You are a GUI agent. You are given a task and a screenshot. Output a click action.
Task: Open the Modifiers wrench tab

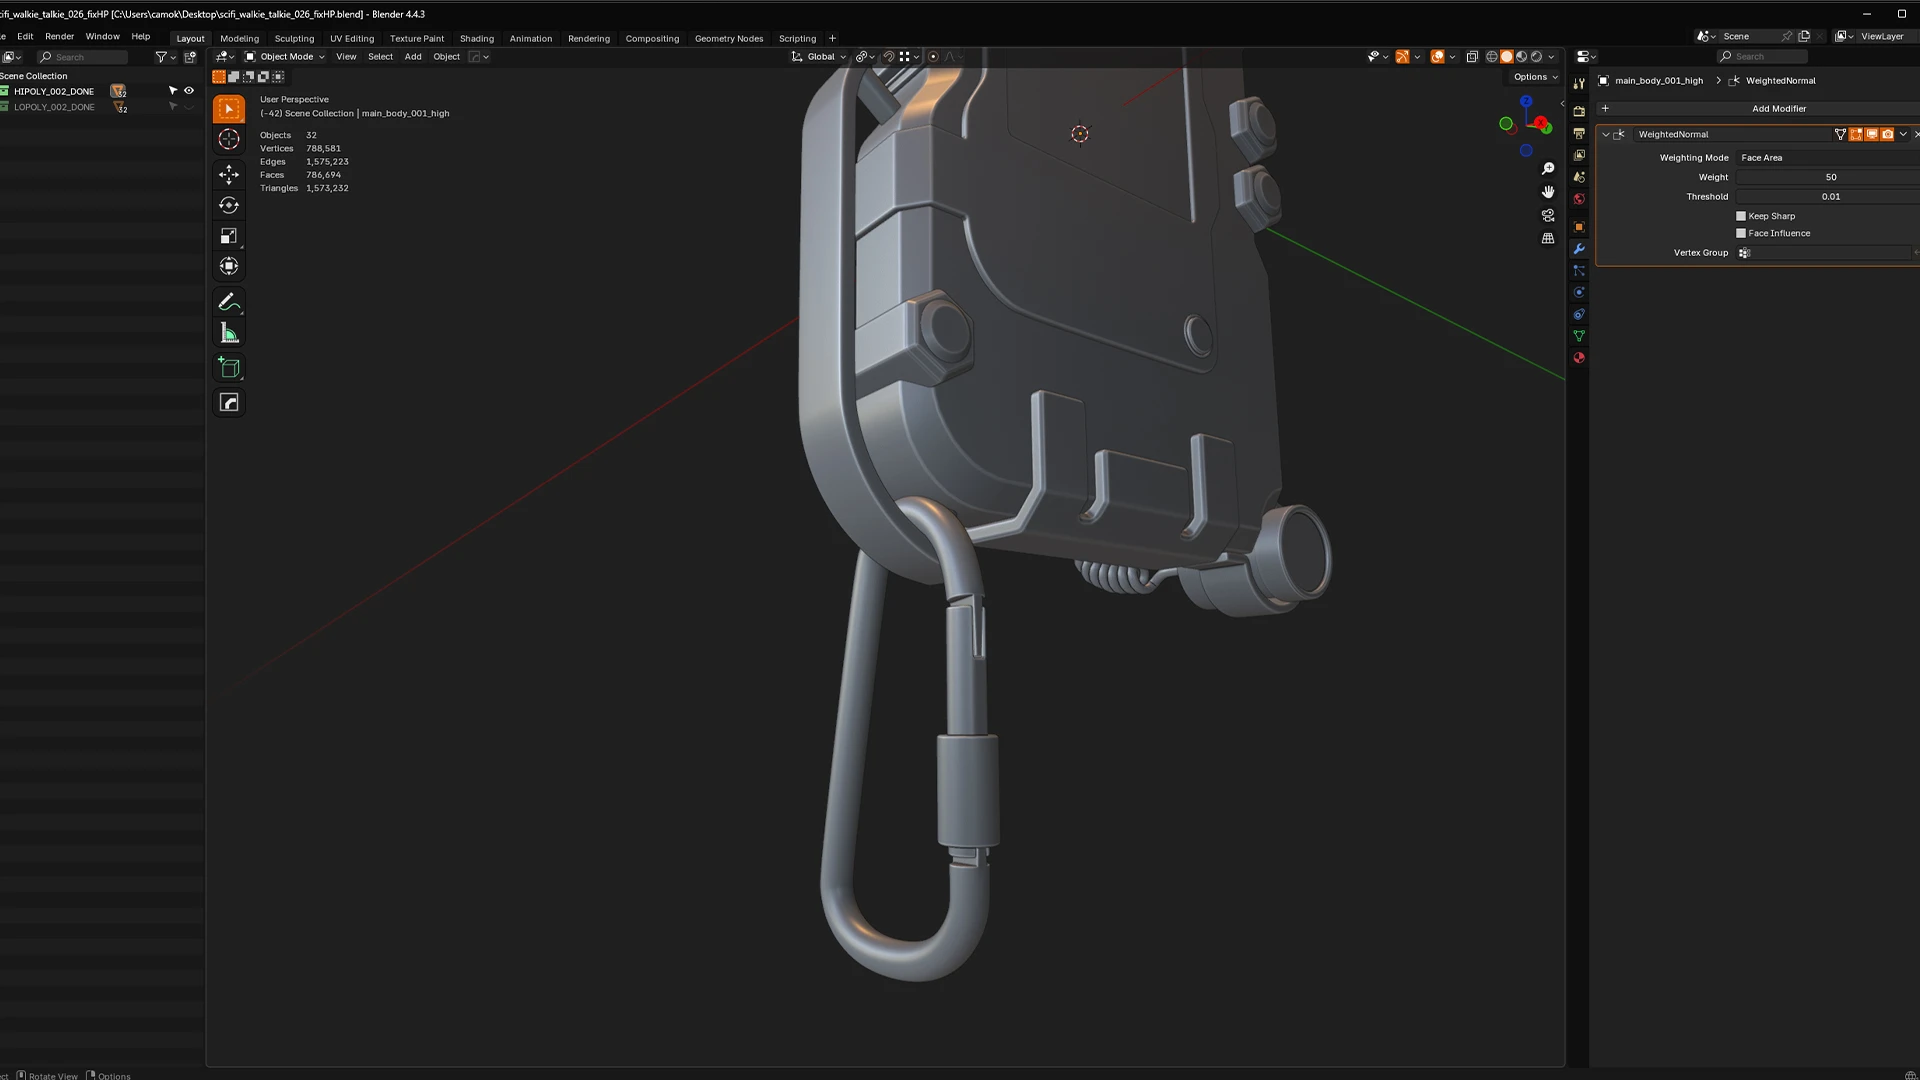coord(1579,249)
